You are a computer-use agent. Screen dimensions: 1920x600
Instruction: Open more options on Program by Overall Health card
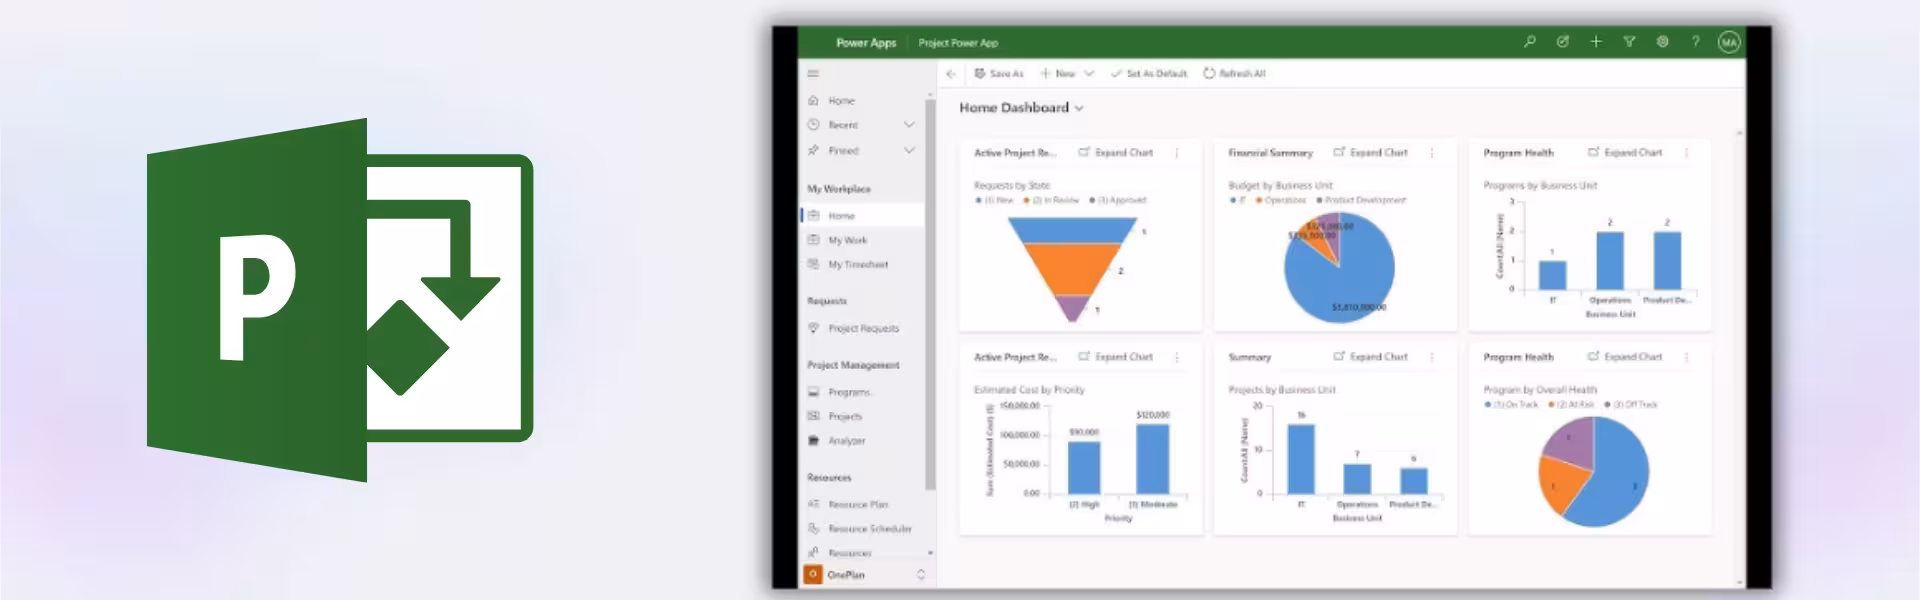pyautogui.click(x=1687, y=357)
